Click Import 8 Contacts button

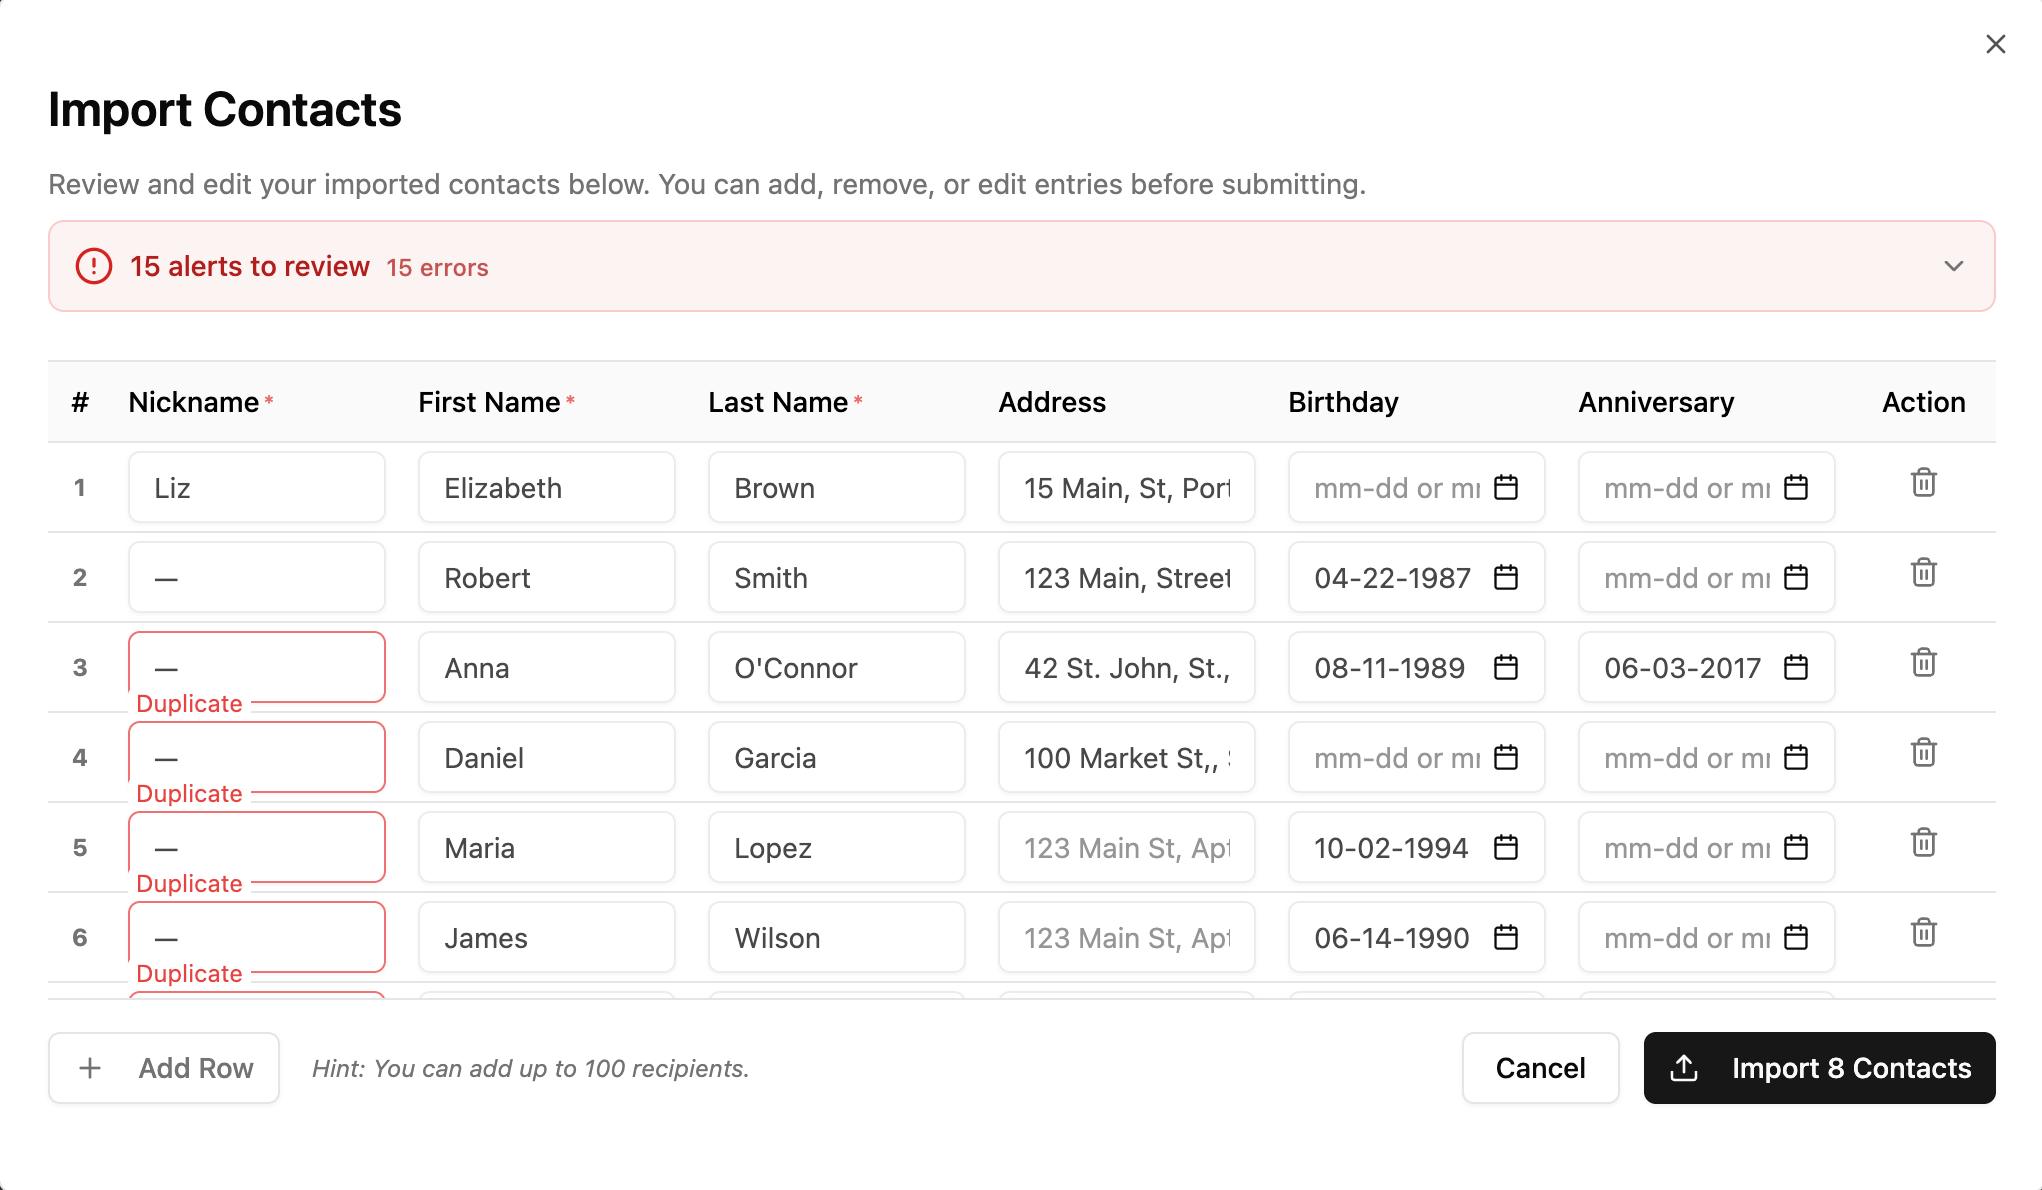pyautogui.click(x=1819, y=1068)
